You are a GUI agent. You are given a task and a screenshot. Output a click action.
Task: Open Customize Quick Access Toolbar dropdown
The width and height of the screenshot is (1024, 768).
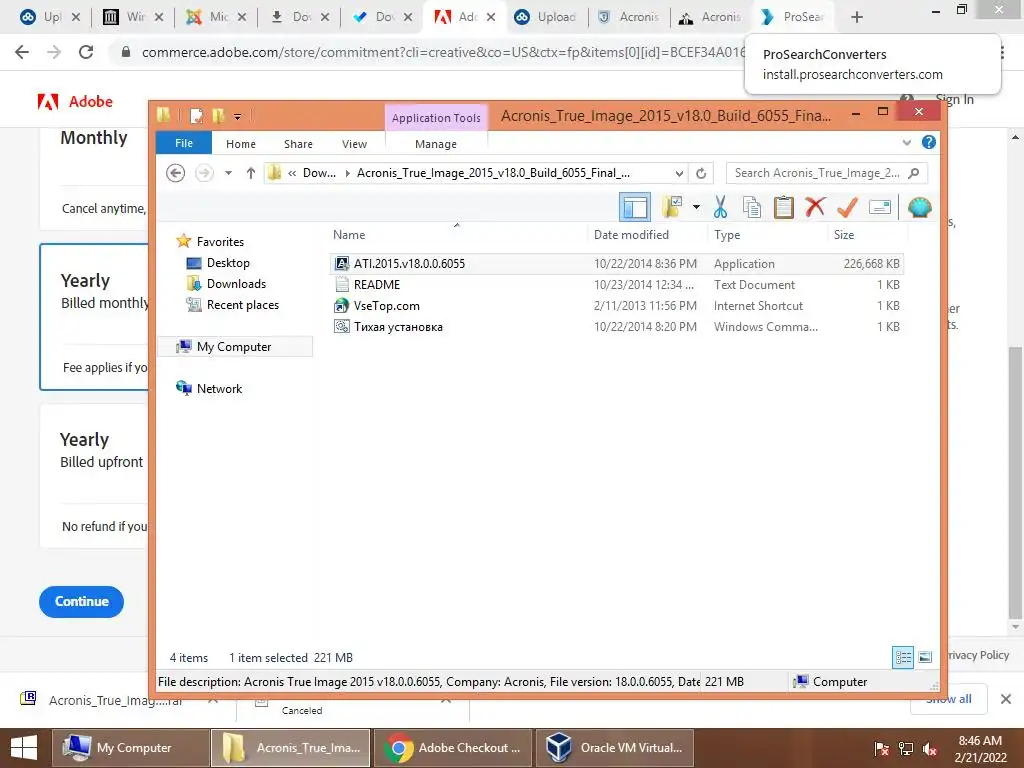coord(238,117)
